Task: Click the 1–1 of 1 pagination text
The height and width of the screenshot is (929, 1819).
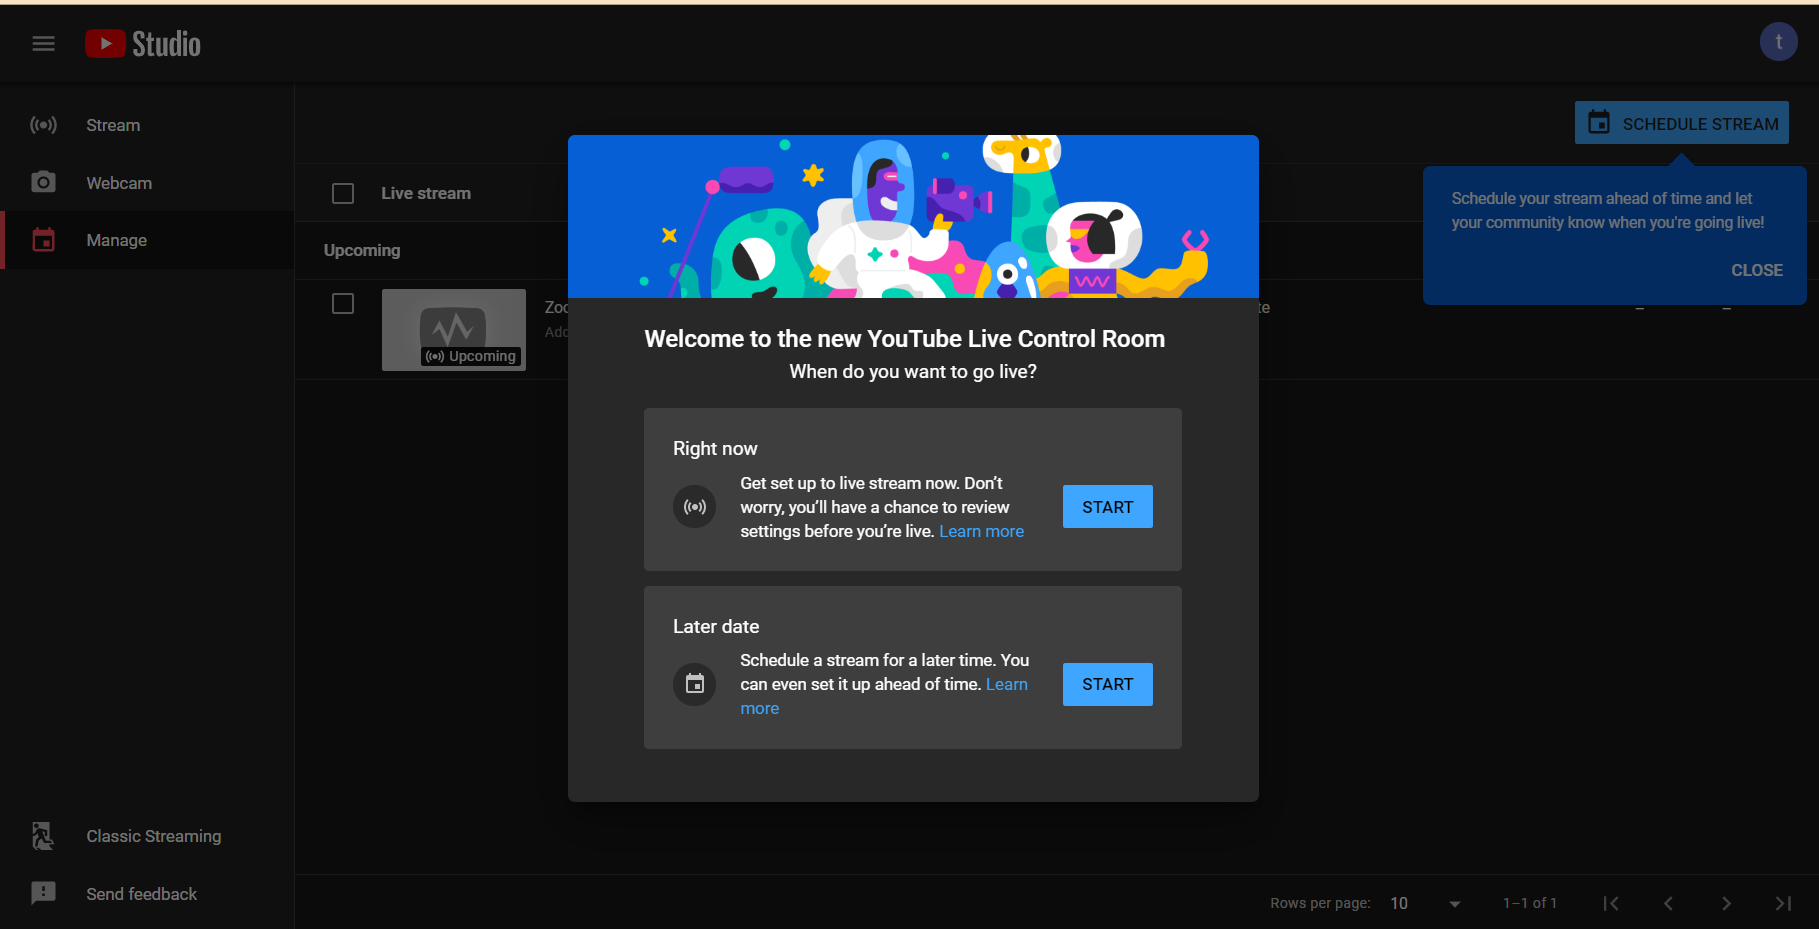Action: [1530, 903]
